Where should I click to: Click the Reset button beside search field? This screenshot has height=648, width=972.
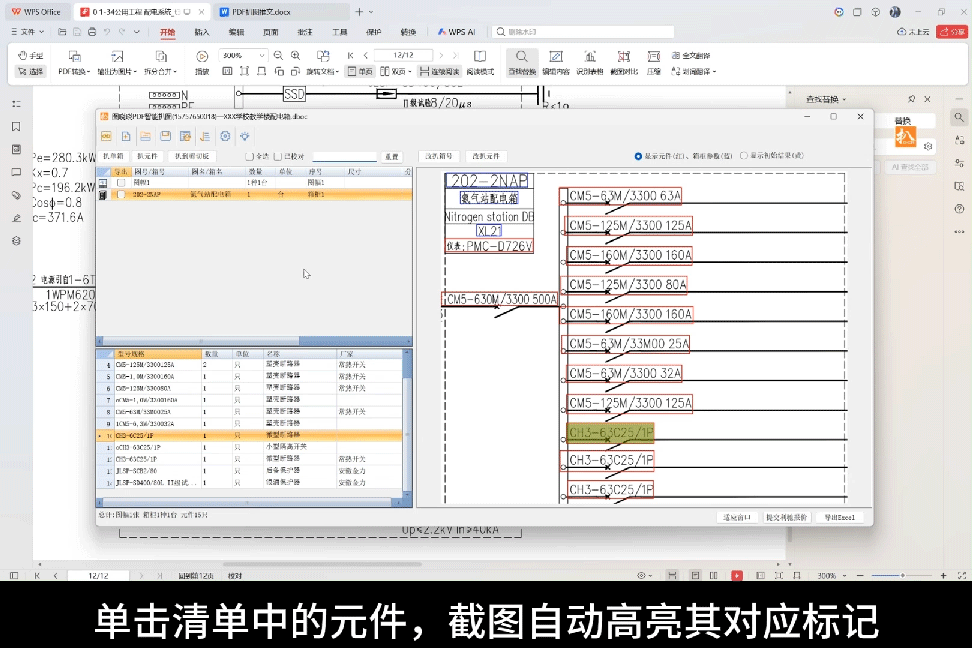391,156
